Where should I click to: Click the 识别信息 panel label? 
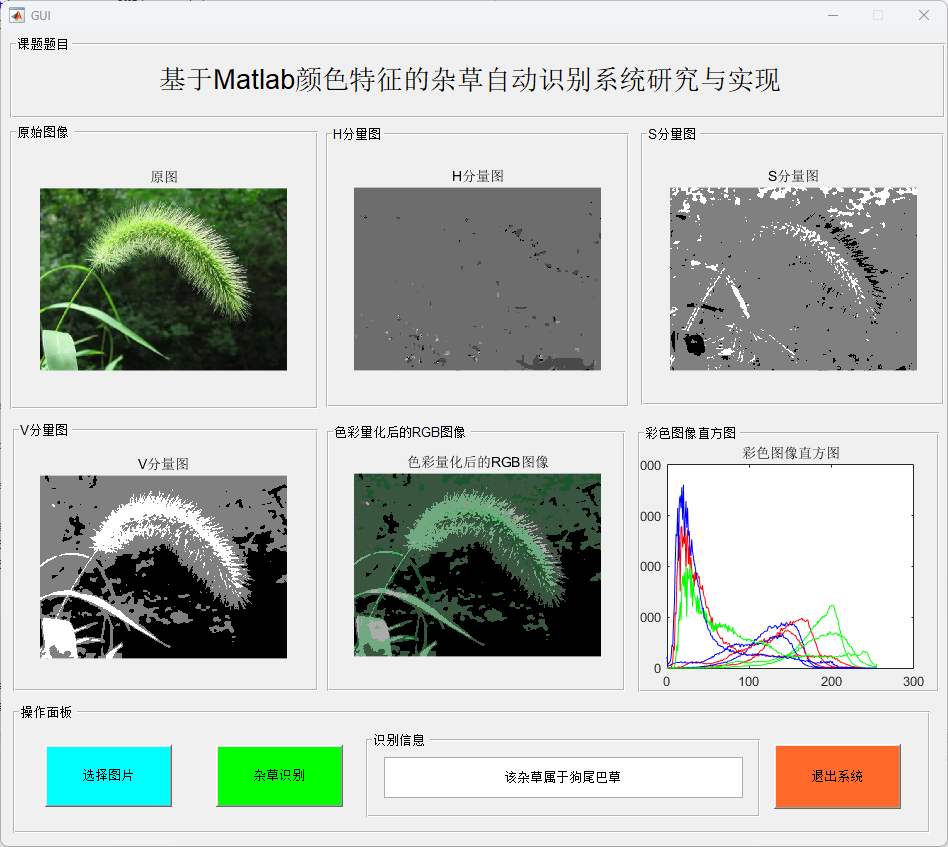pyautogui.click(x=399, y=740)
